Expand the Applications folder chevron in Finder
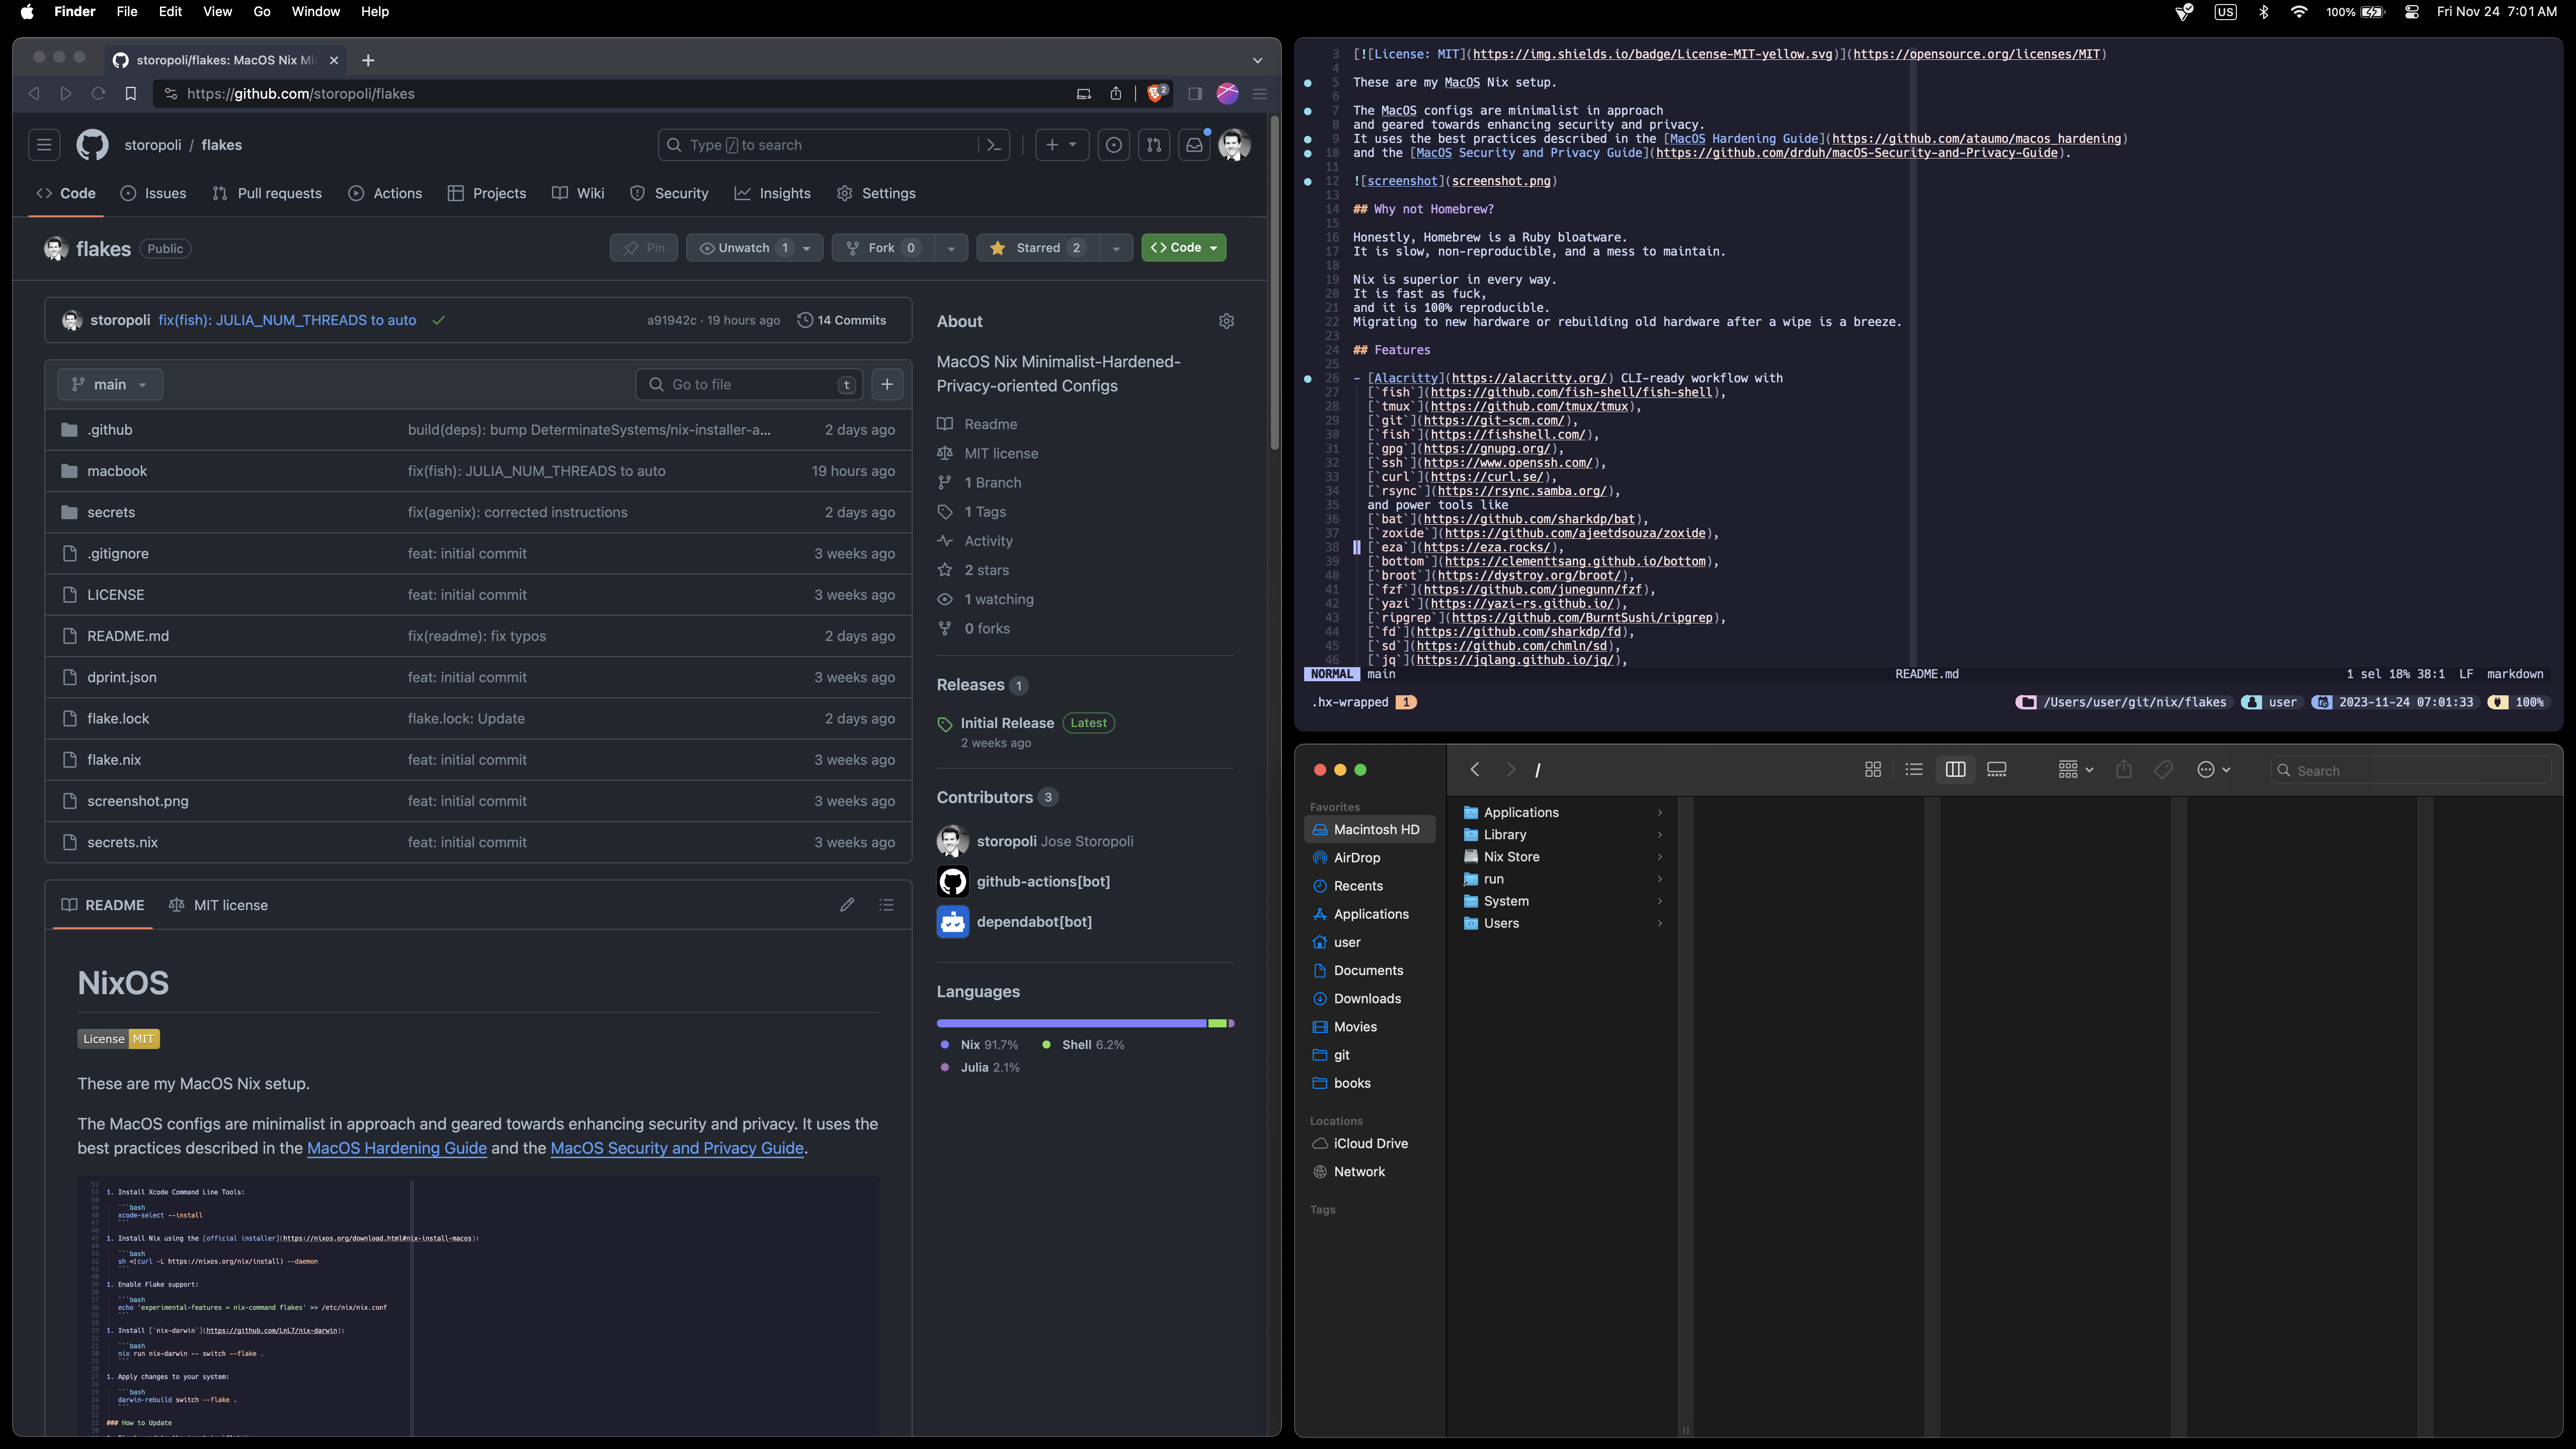This screenshot has height=1449, width=2576. pos(1659,812)
